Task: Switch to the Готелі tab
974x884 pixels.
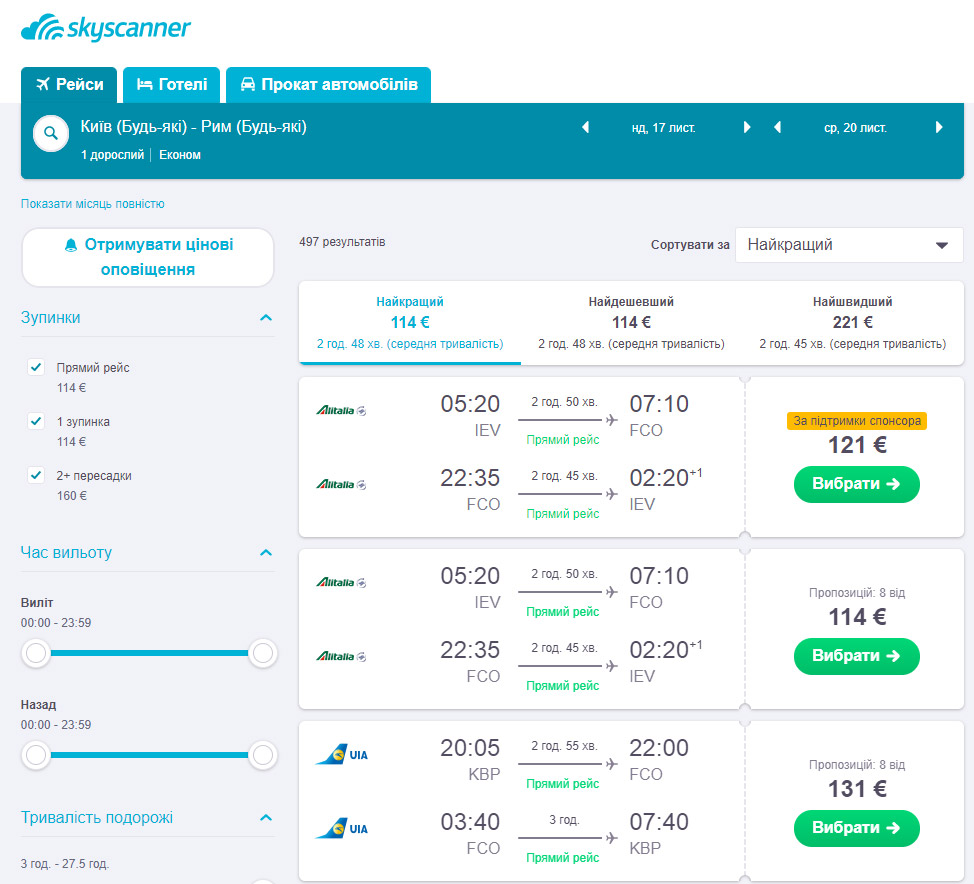Action: point(171,84)
